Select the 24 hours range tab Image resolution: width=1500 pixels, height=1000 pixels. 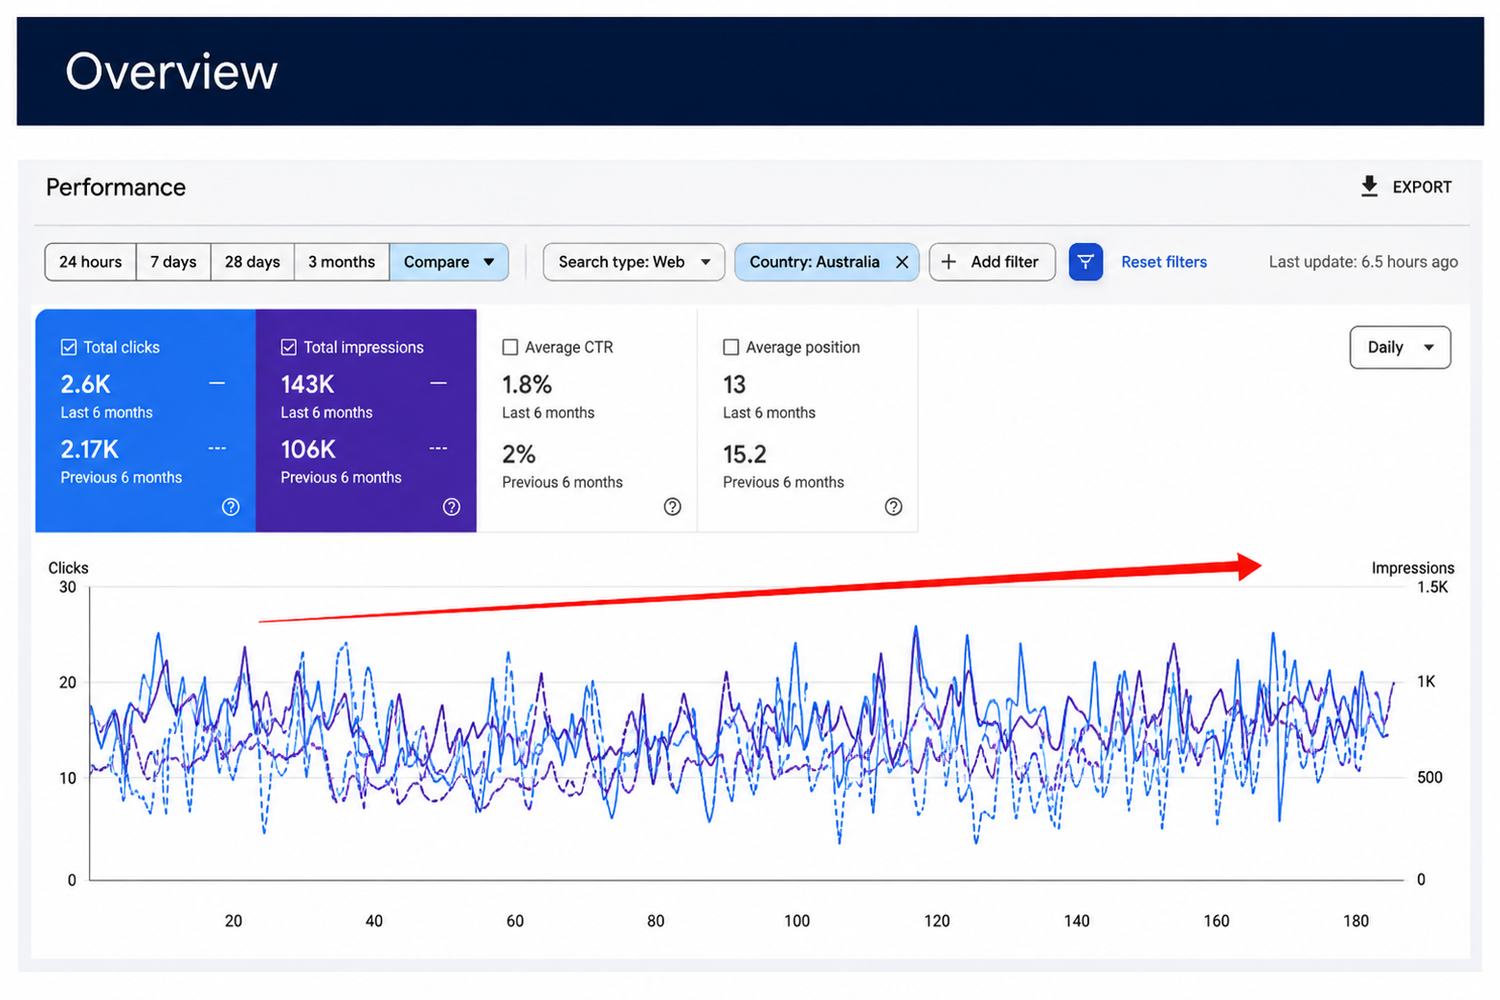pyautogui.click(x=91, y=262)
